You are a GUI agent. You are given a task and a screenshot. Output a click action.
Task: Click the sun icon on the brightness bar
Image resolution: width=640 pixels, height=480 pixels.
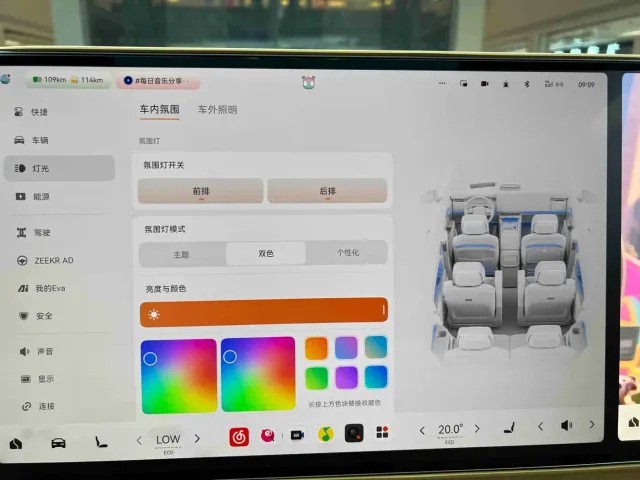tap(154, 315)
